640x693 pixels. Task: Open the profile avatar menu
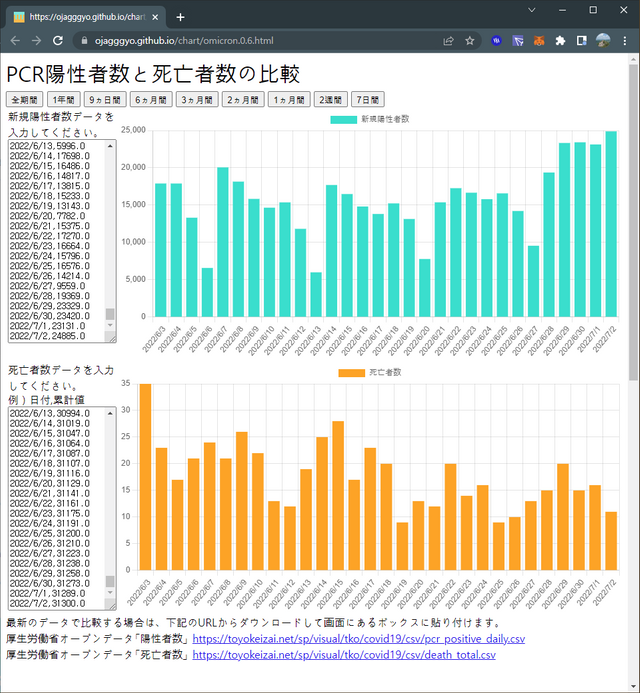pos(603,41)
